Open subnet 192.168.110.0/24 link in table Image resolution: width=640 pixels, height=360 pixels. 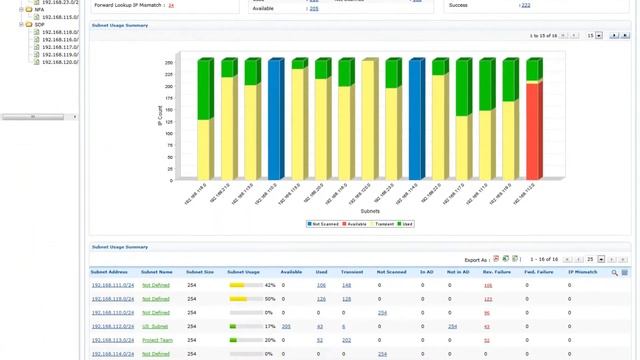113,313
